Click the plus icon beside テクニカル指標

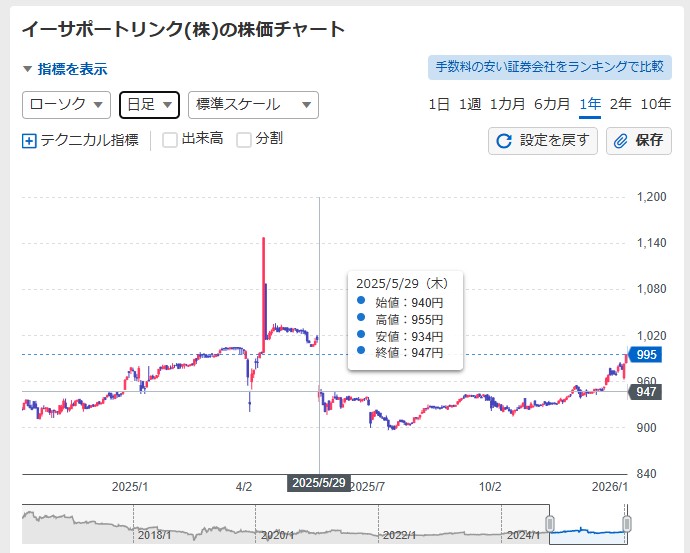click(x=29, y=141)
